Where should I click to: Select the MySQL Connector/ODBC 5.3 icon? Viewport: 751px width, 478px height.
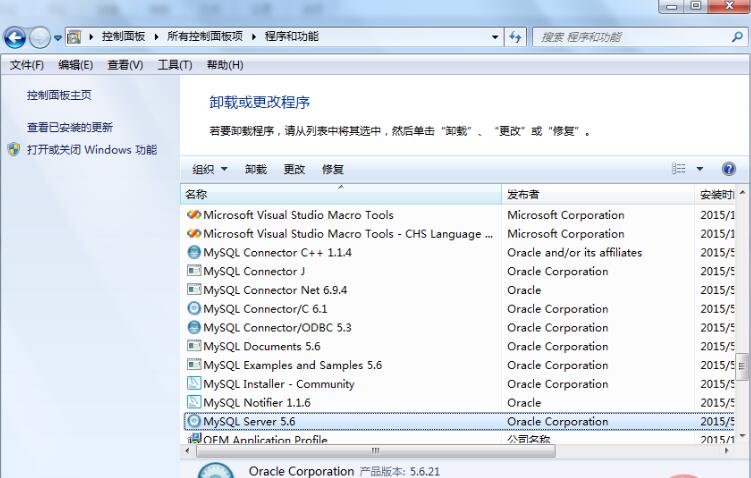194,327
